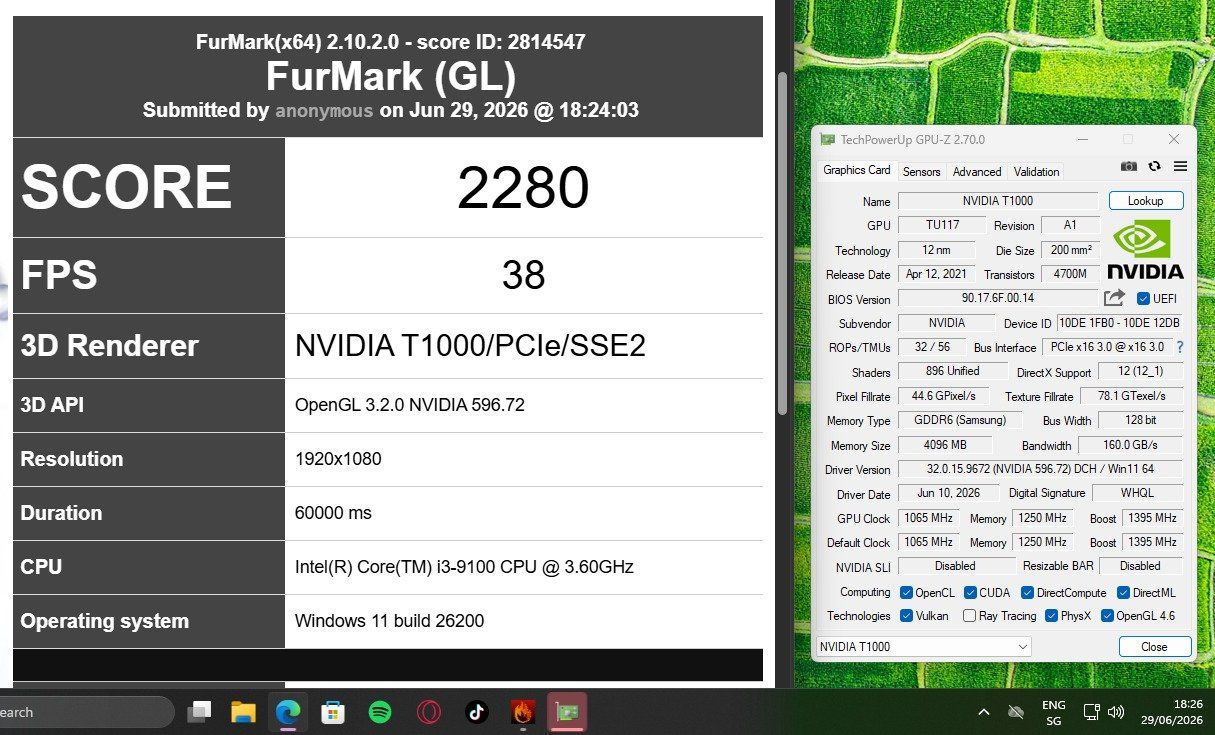1215x735 pixels.
Task: Switch to the Sensors tab
Action: 921,171
